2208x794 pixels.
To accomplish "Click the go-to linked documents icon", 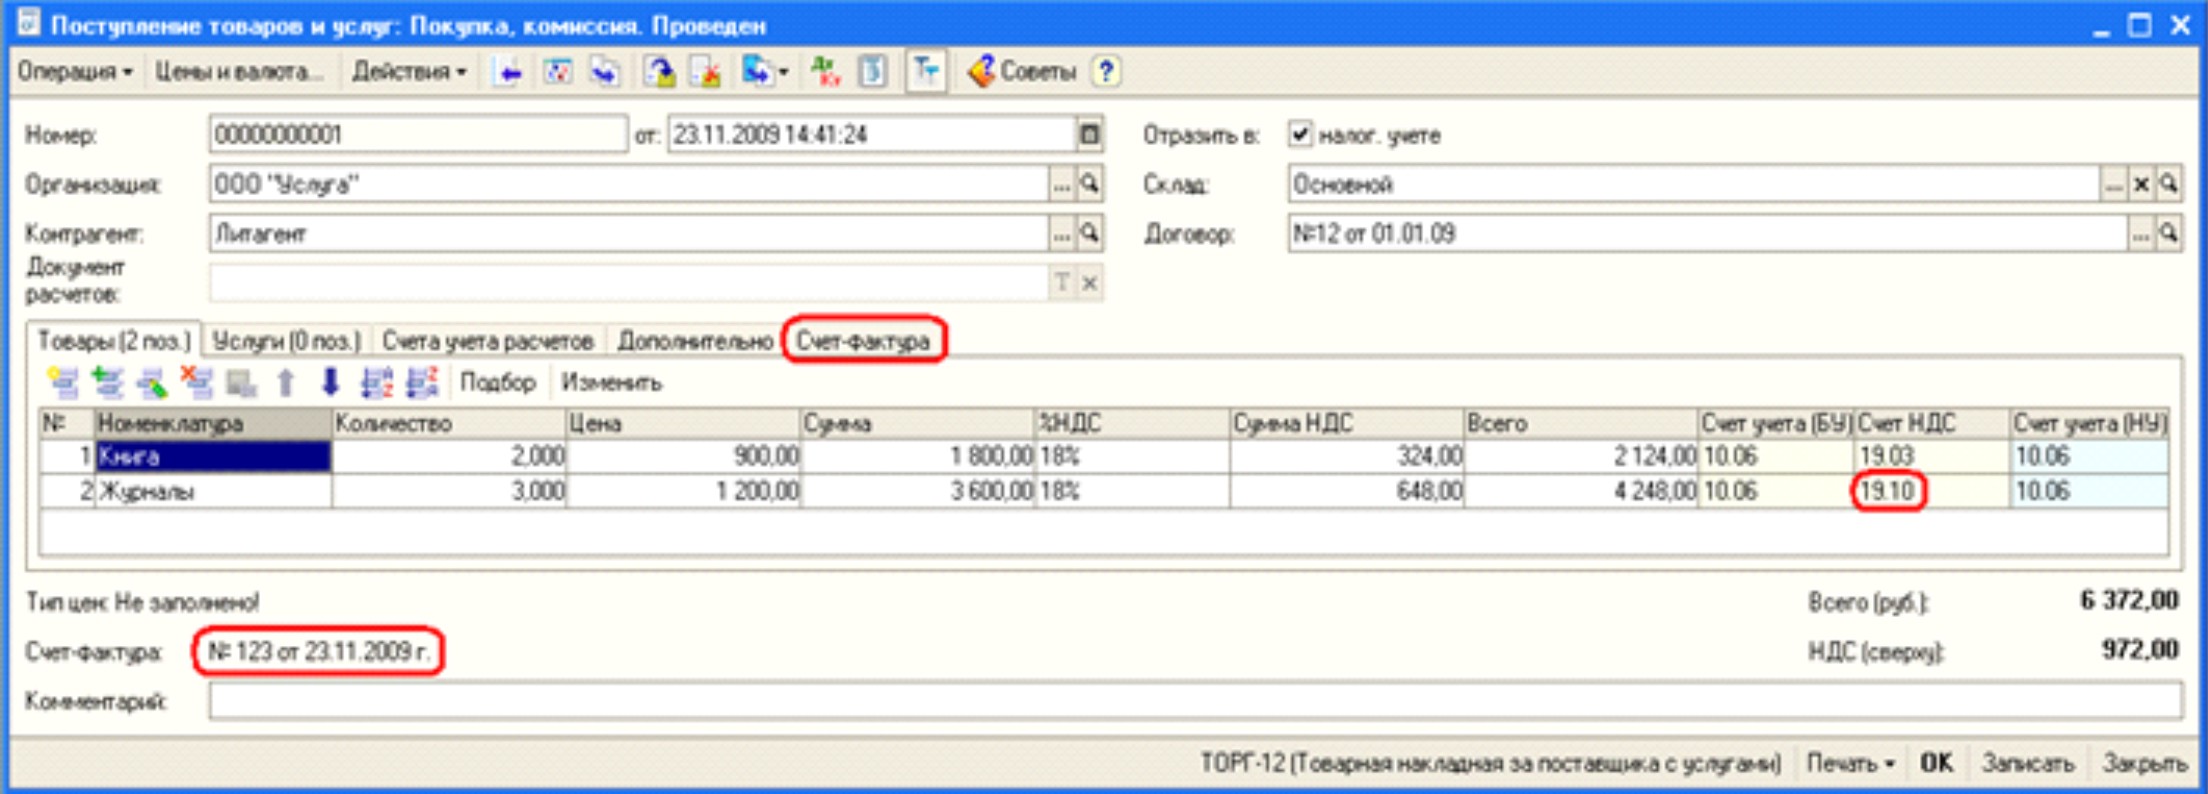I will click(605, 72).
